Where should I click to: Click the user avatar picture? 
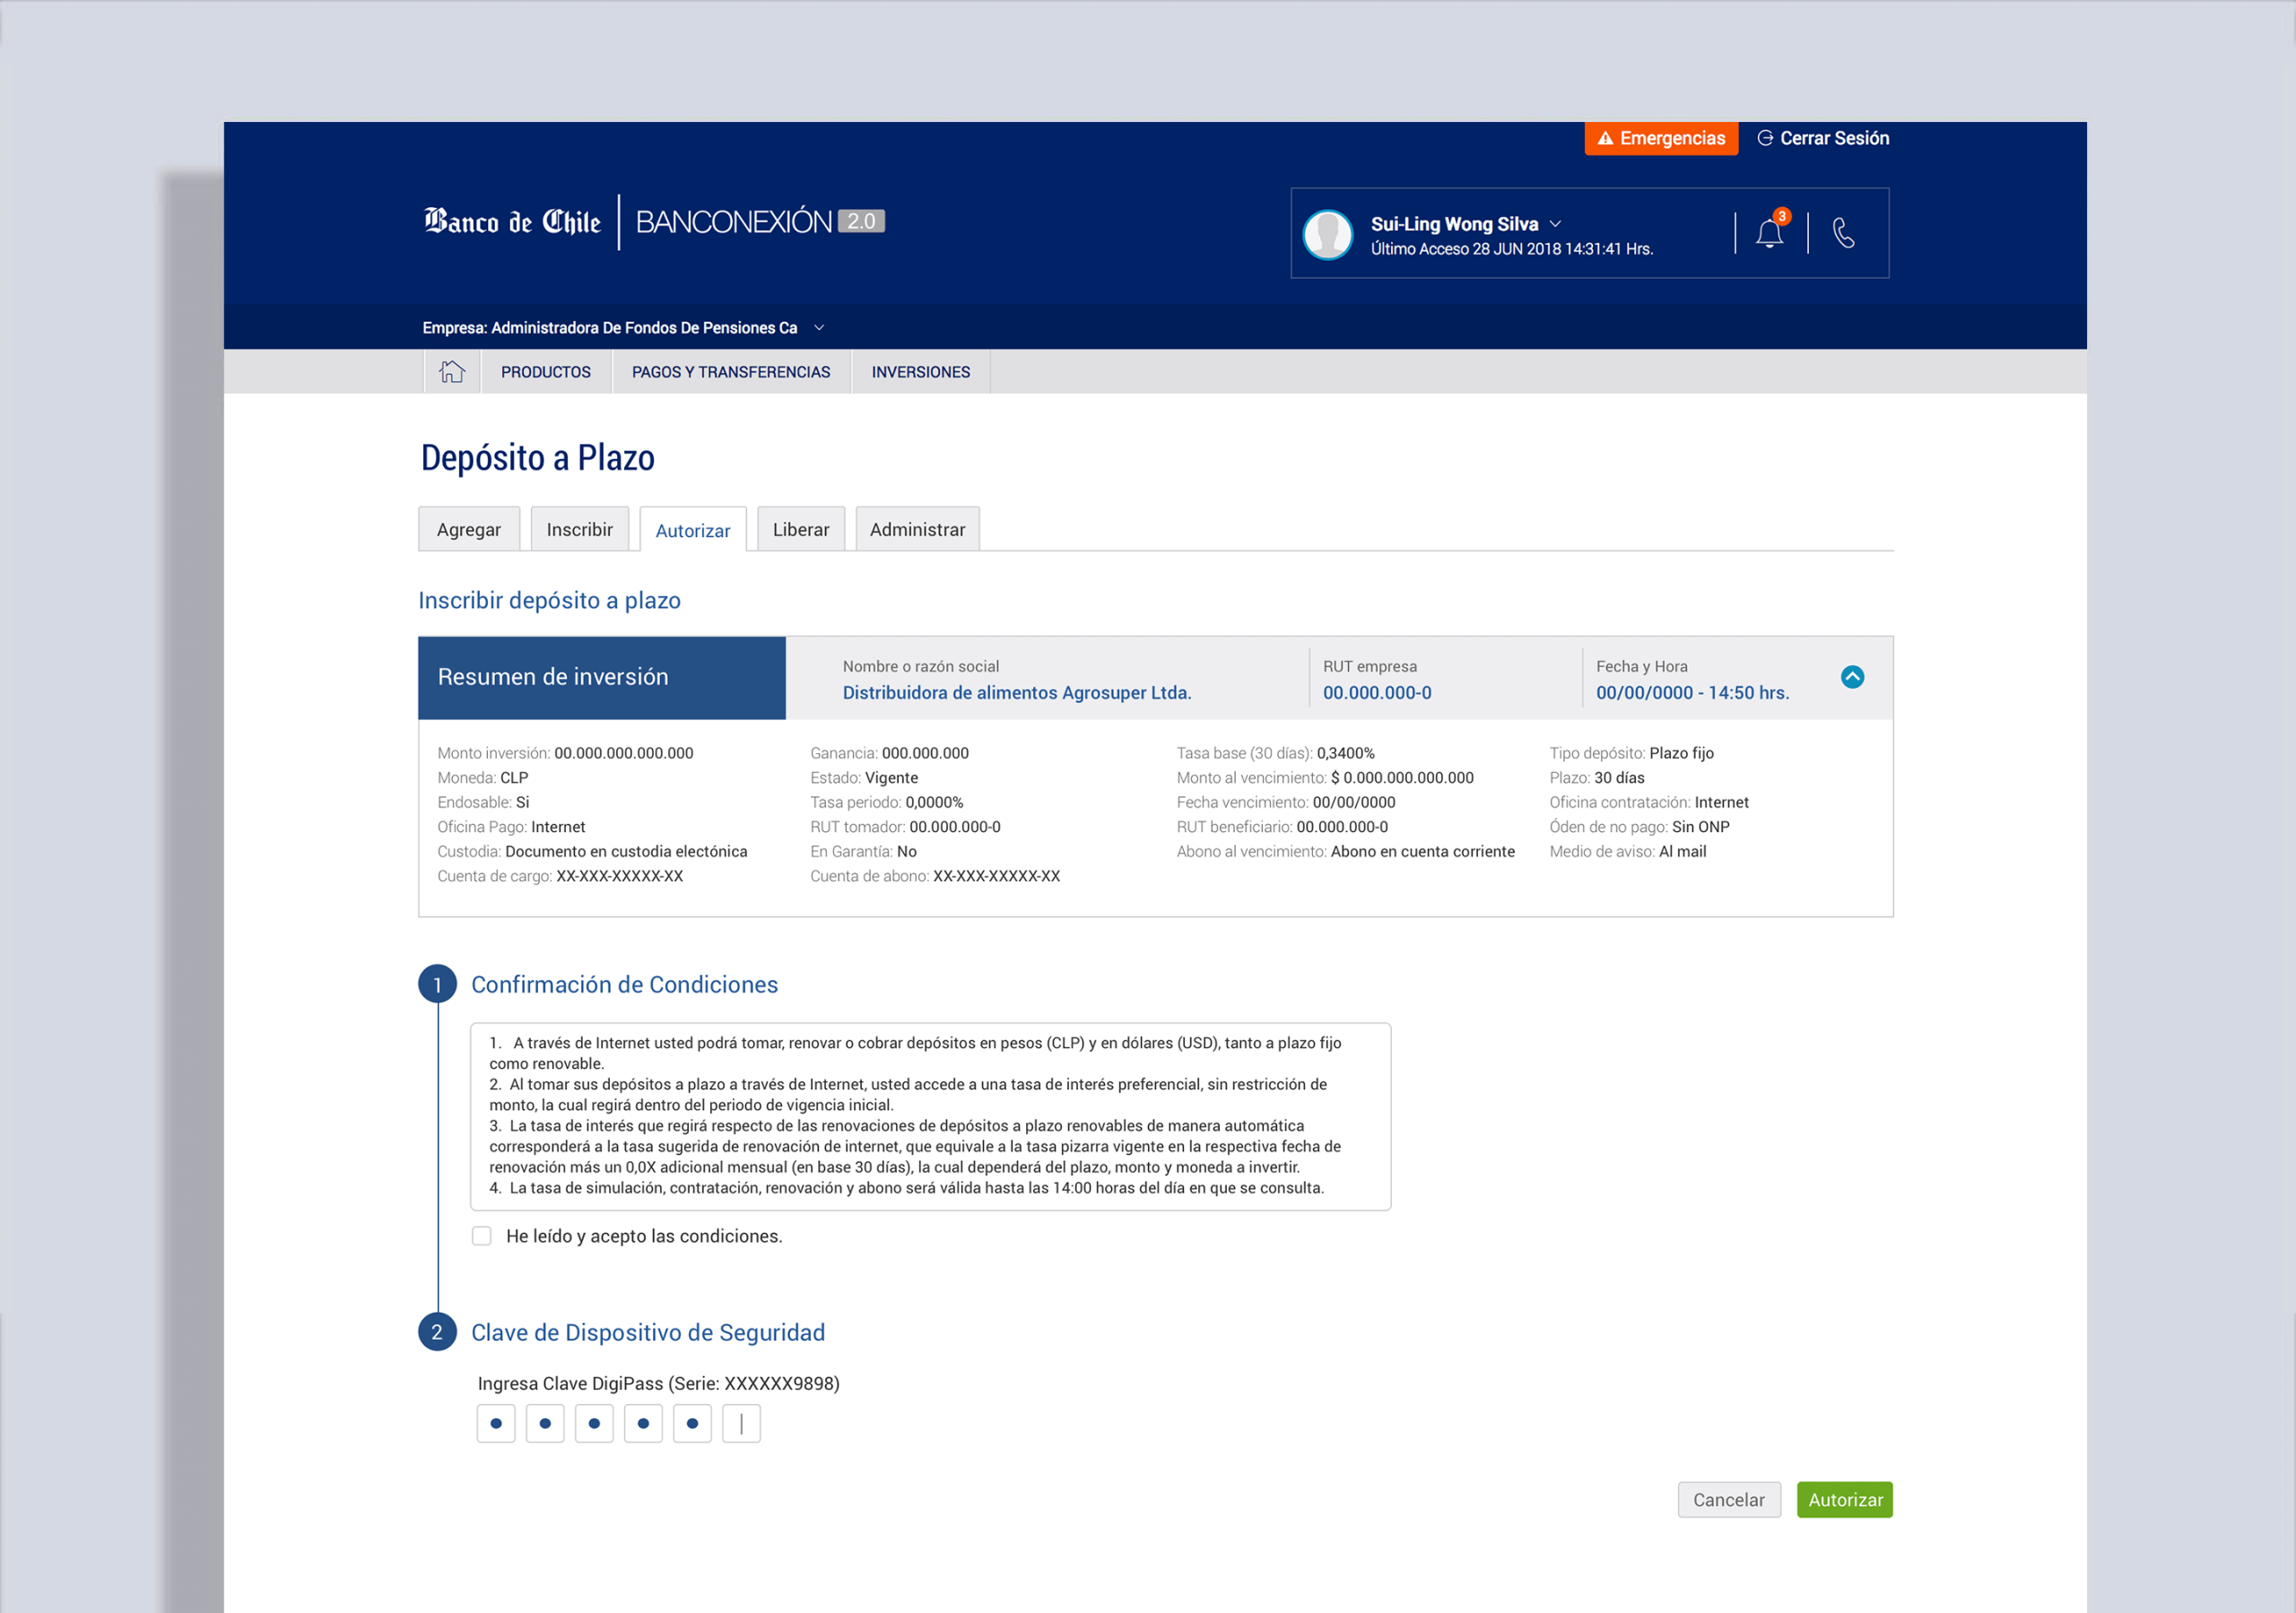[x=1328, y=234]
